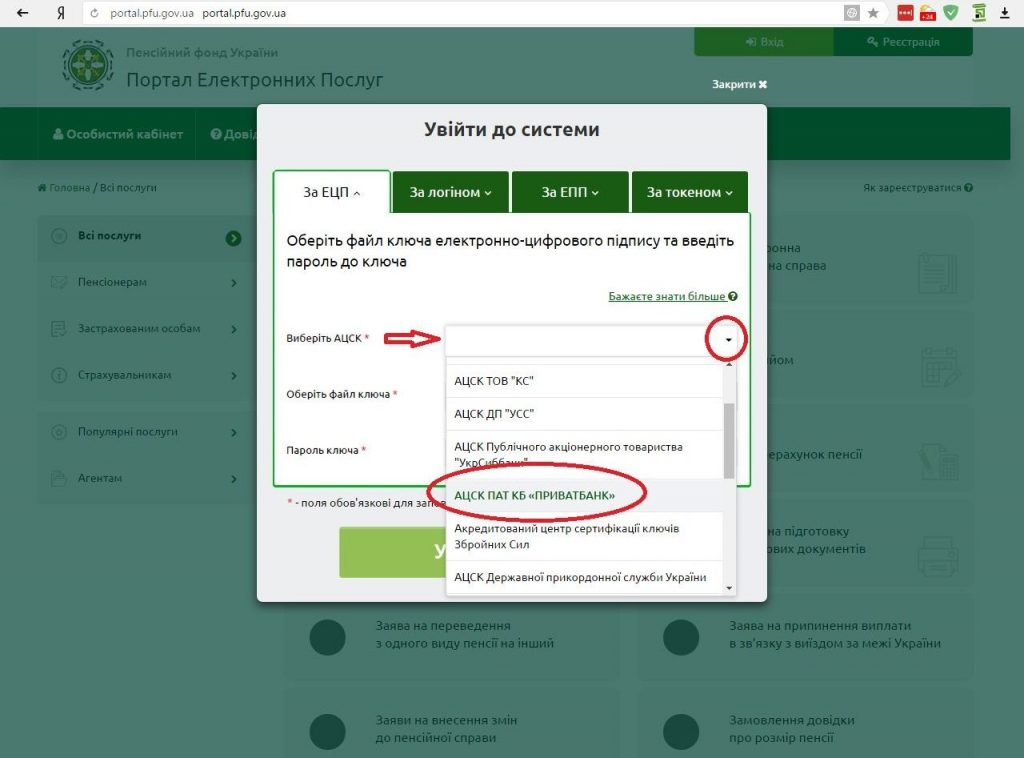Switch to the За токеном tab

click(689, 192)
